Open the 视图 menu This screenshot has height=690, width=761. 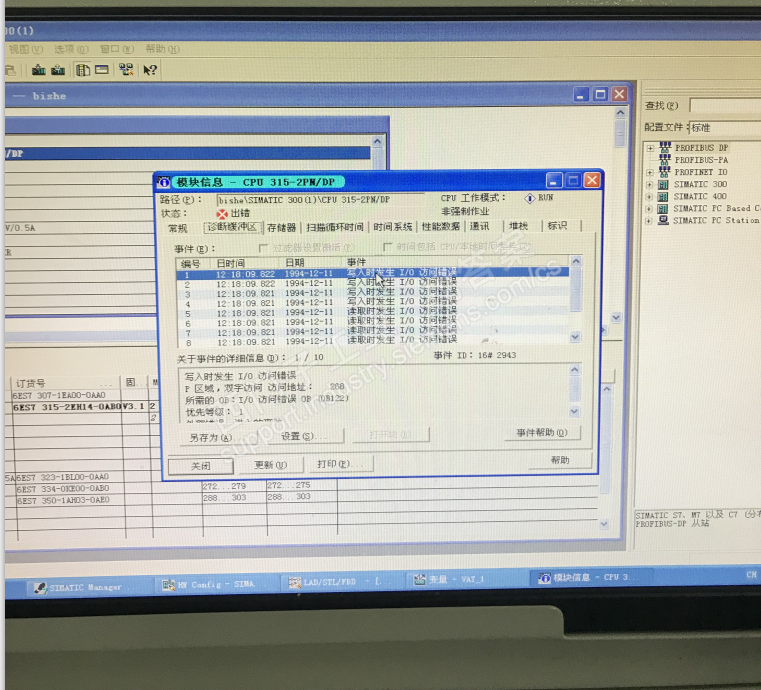(x=26, y=49)
